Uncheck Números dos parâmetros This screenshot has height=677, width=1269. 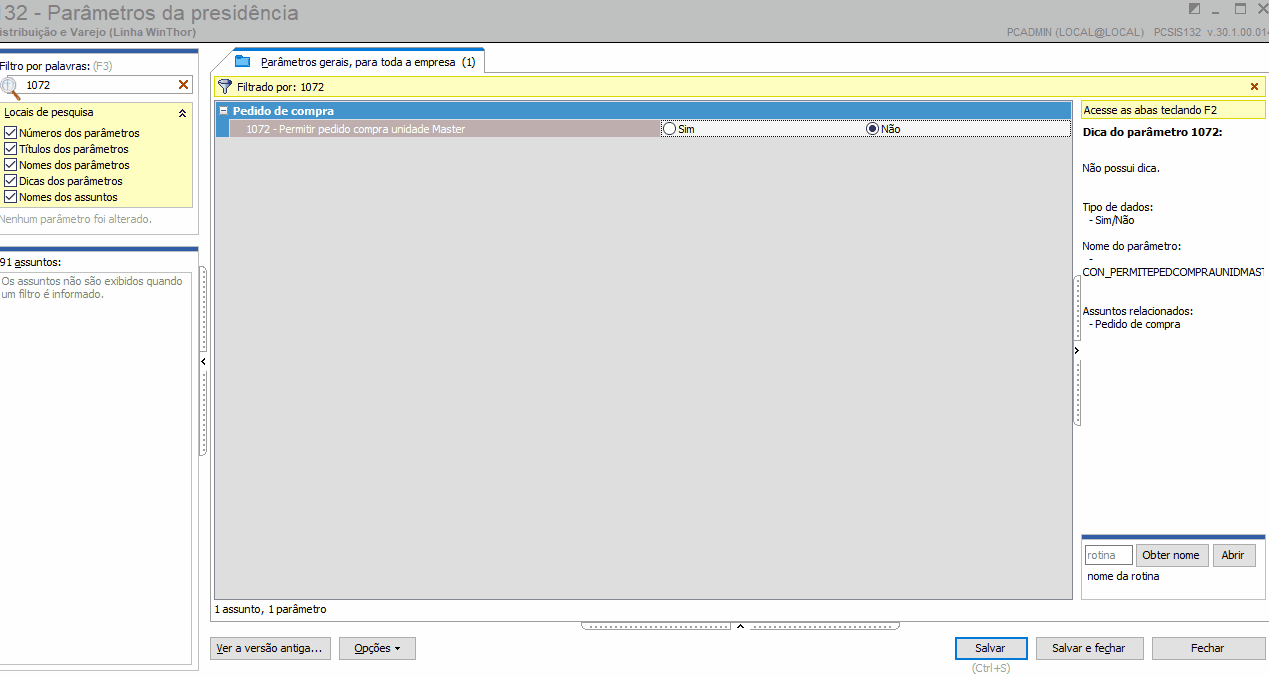coord(11,133)
